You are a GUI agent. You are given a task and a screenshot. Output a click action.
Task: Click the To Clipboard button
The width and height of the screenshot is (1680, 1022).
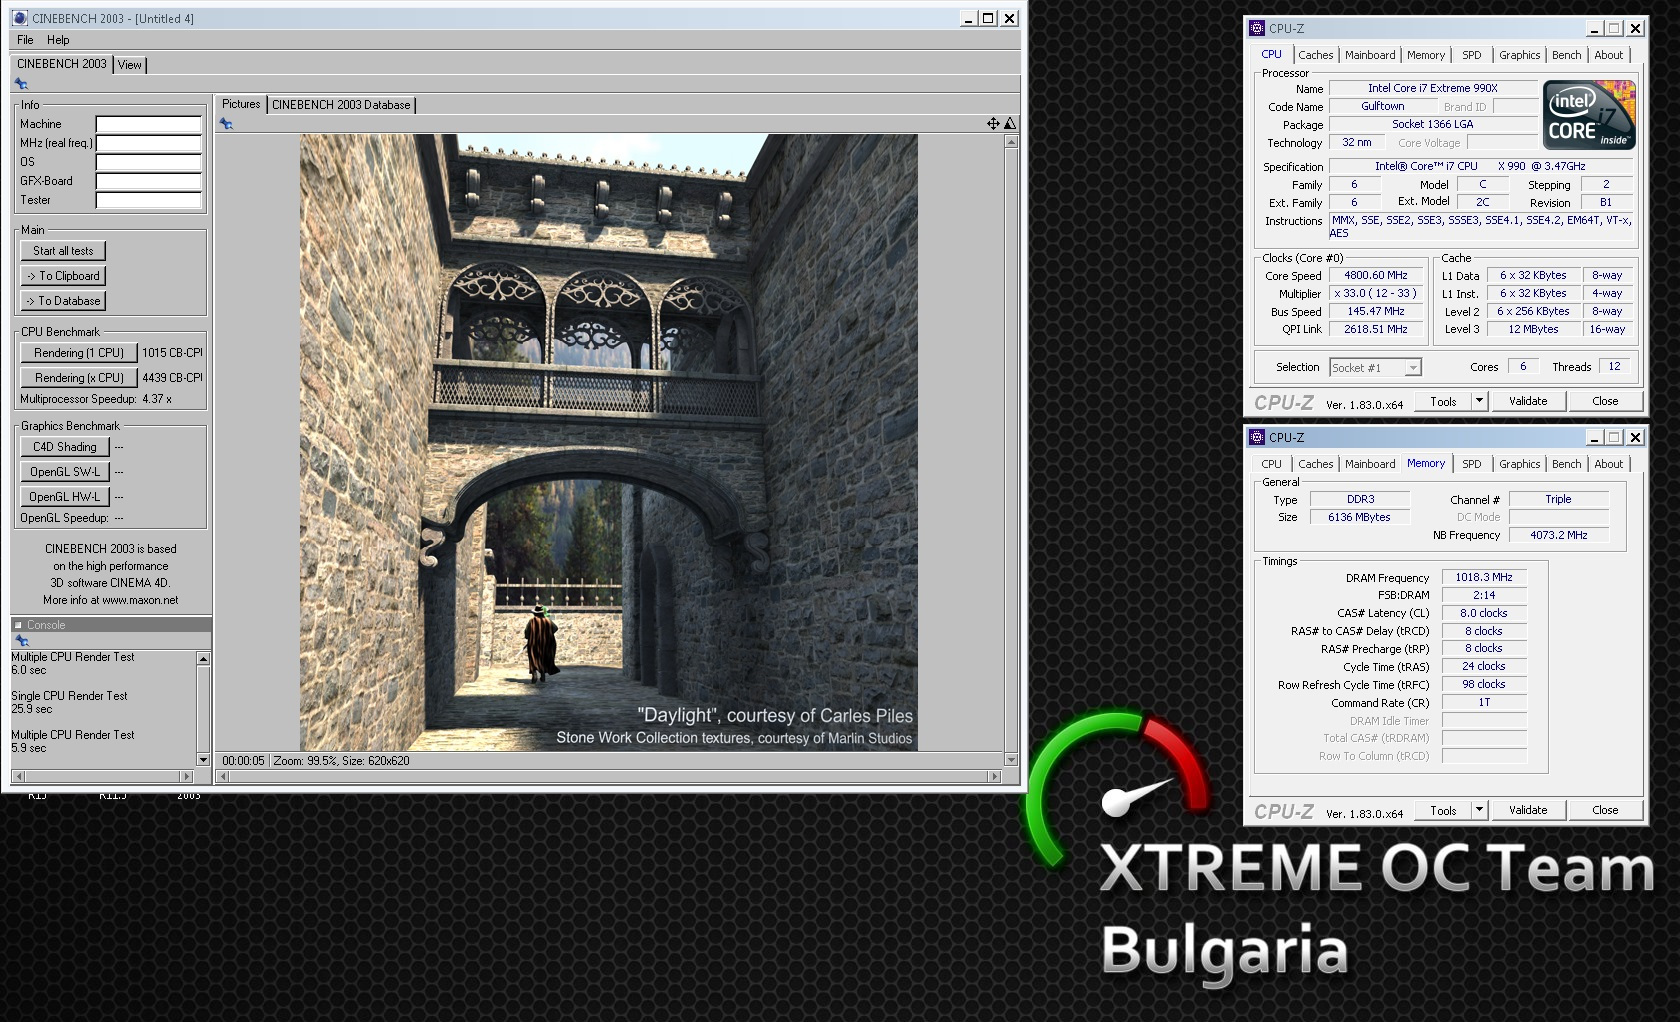[x=63, y=276]
